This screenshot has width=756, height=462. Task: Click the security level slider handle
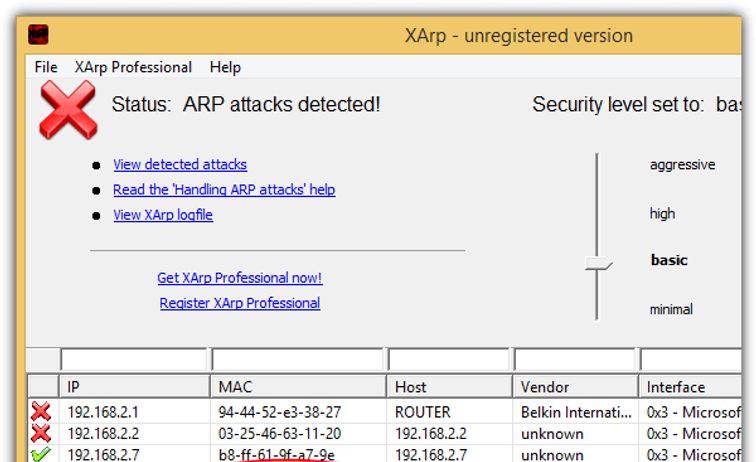tap(598, 263)
